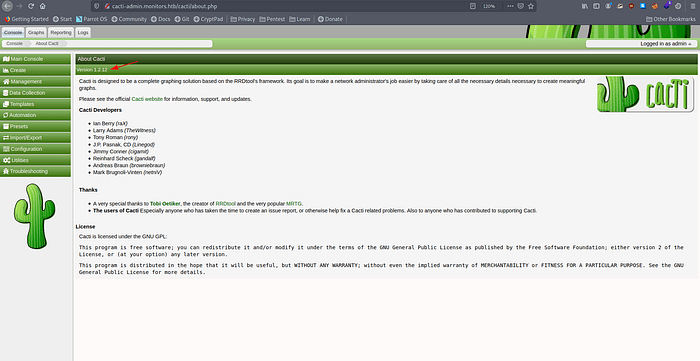Open the Getting Started bookmark

pos(26,19)
